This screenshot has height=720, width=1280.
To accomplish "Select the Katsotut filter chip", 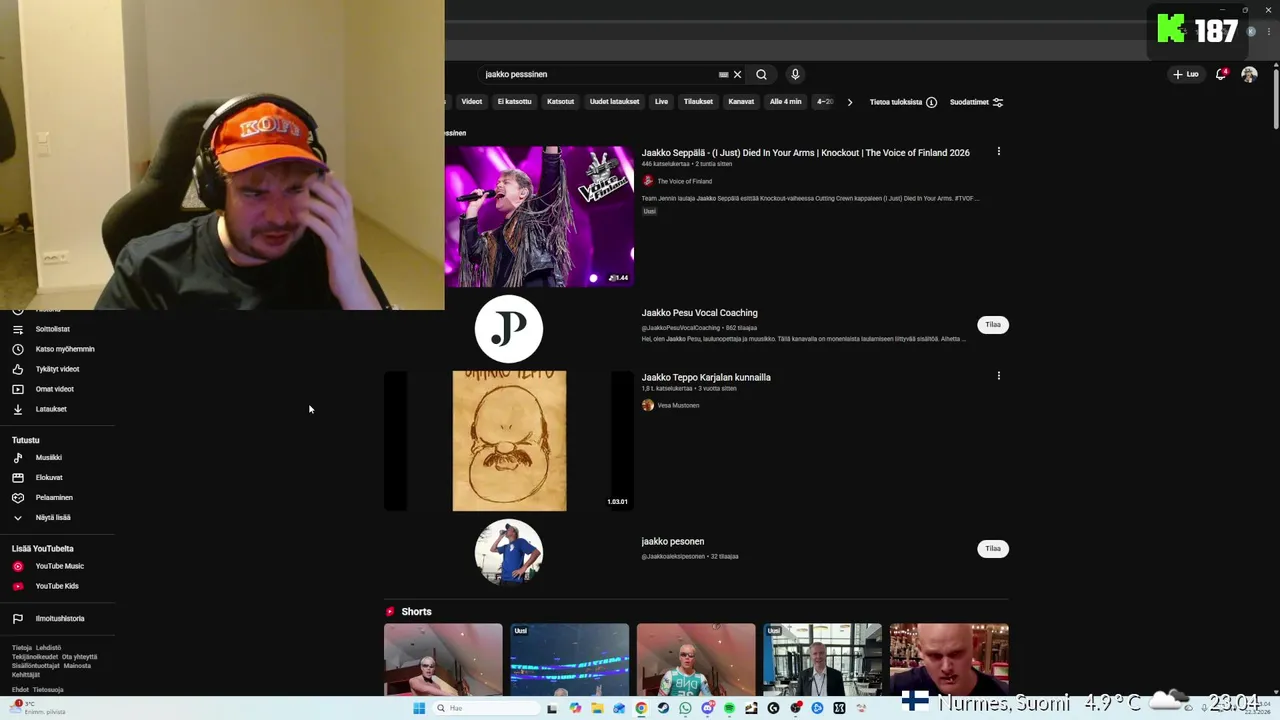I will pyautogui.click(x=561, y=102).
